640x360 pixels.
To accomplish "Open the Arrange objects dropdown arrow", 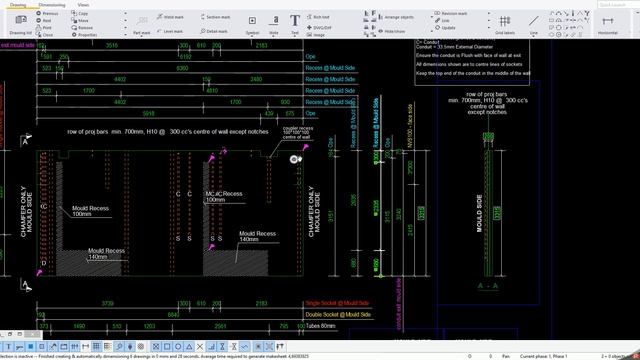I will pos(432,17).
